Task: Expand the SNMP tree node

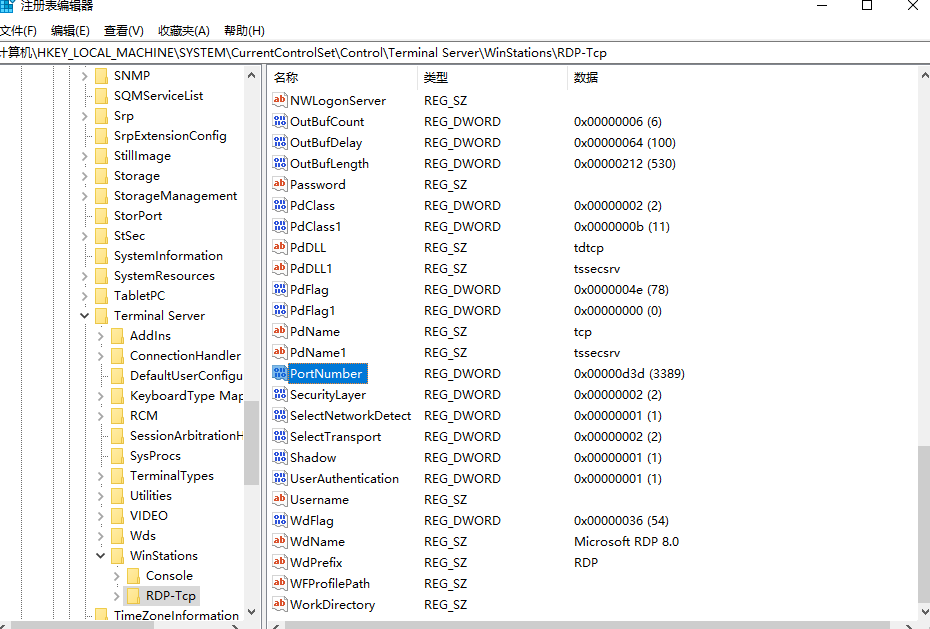Action: click(x=85, y=76)
